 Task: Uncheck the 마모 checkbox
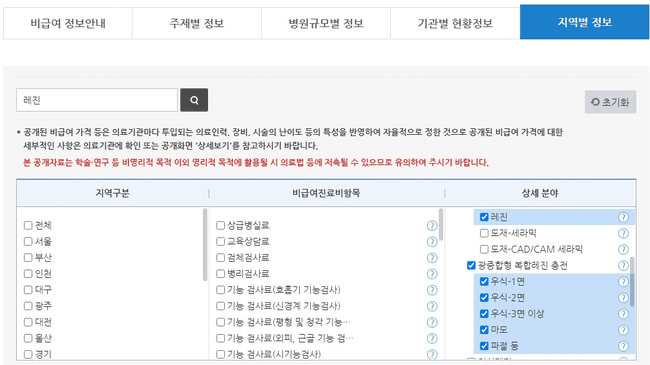click(x=484, y=330)
